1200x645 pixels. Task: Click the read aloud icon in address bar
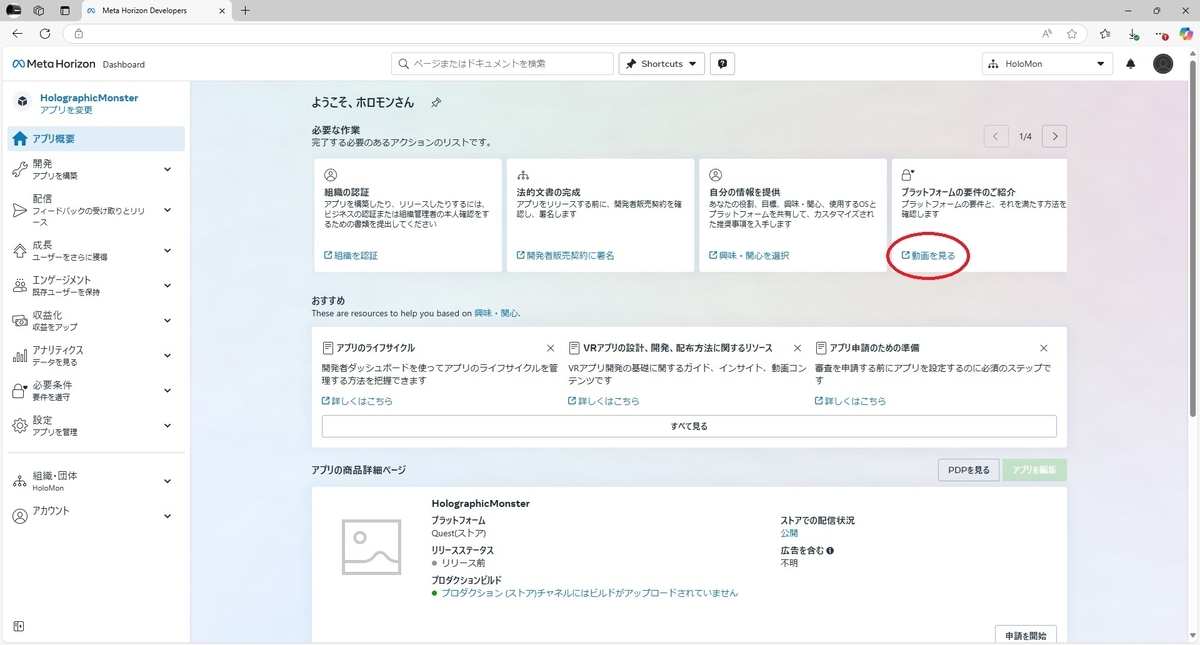tap(1047, 33)
